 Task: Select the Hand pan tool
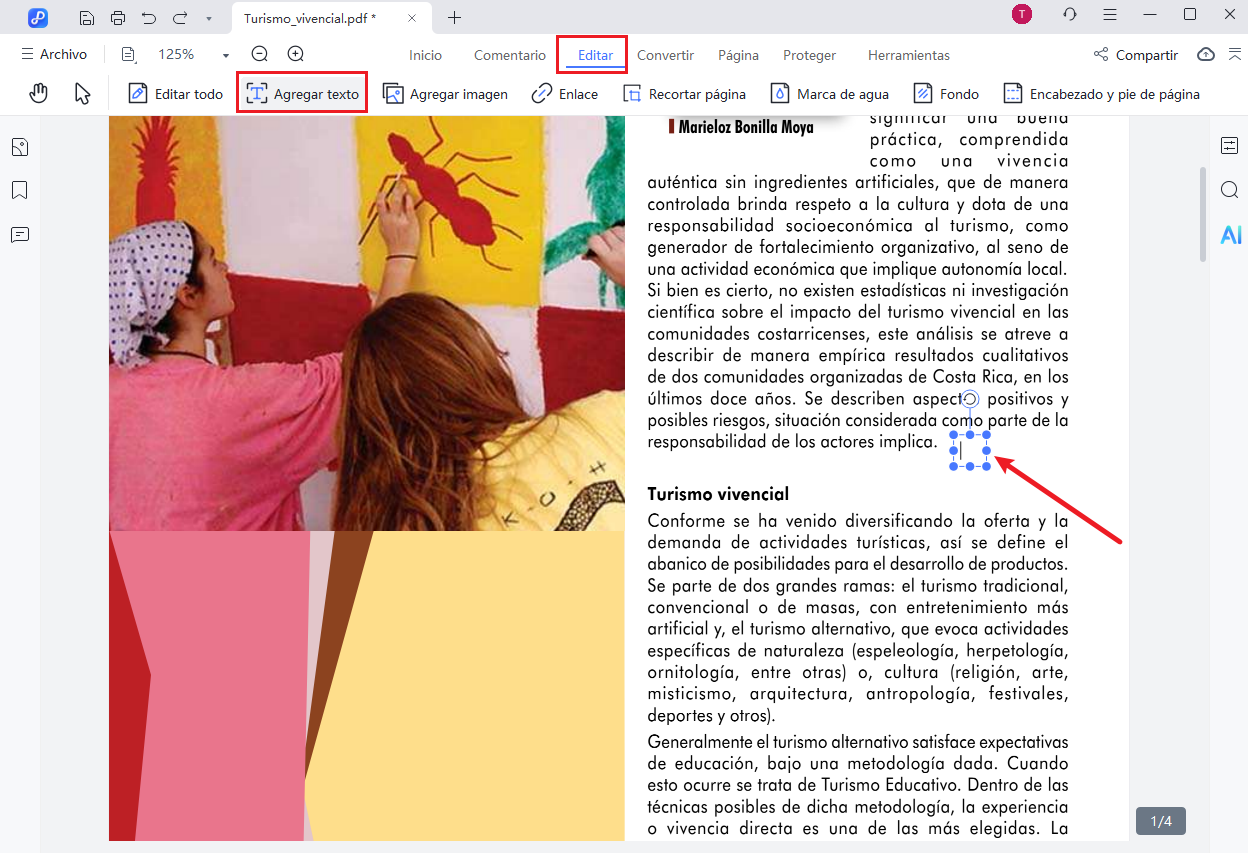coord(38,94)
